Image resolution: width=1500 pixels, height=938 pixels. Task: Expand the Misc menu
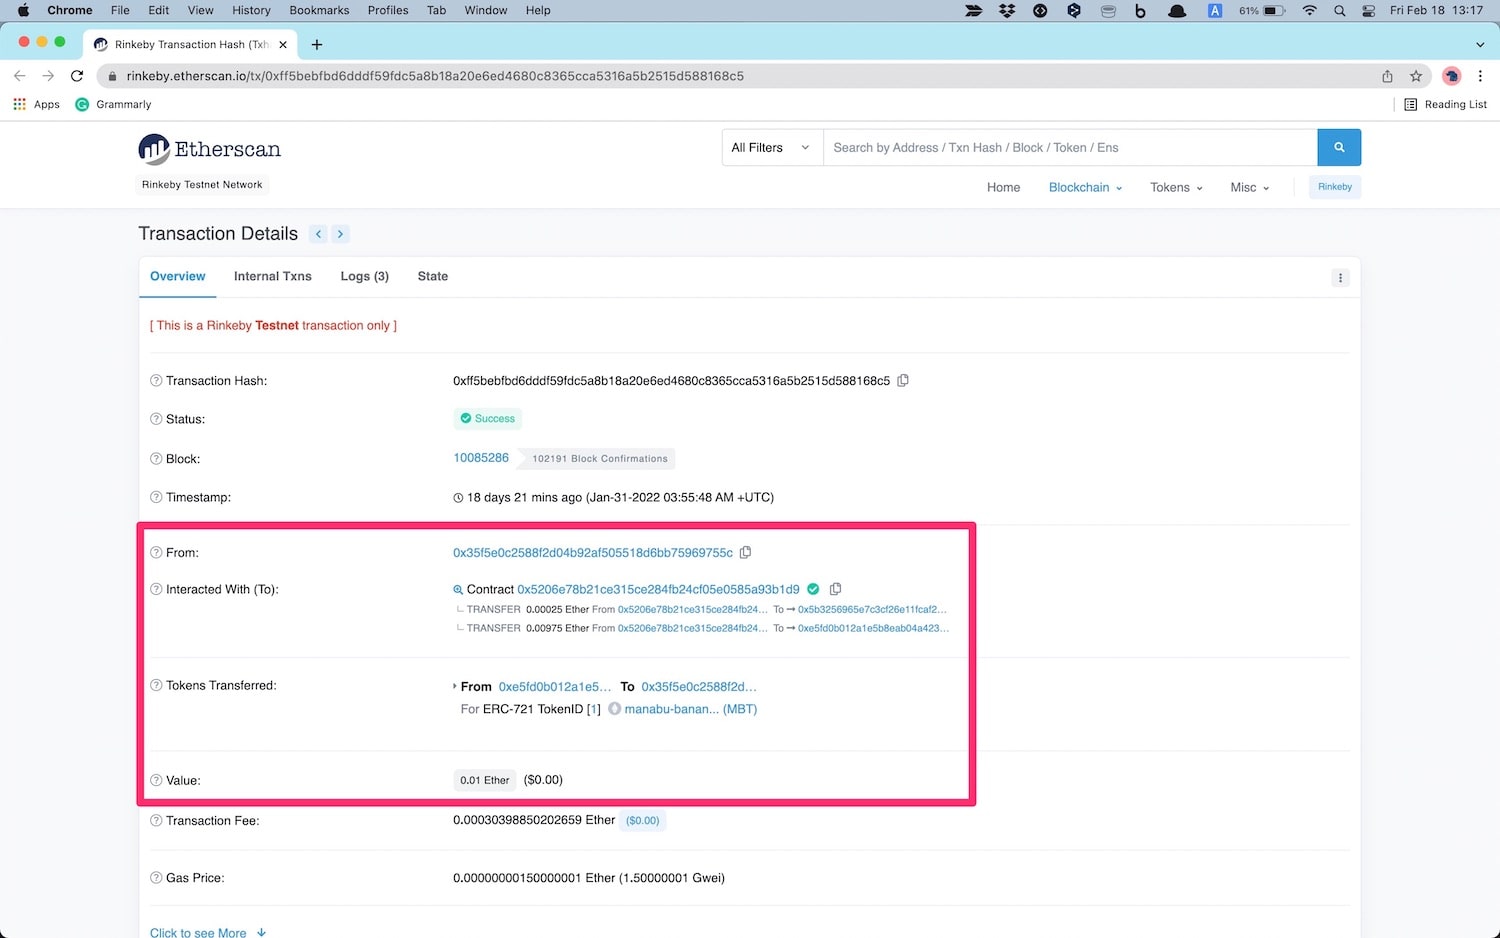coord(1250,187)
